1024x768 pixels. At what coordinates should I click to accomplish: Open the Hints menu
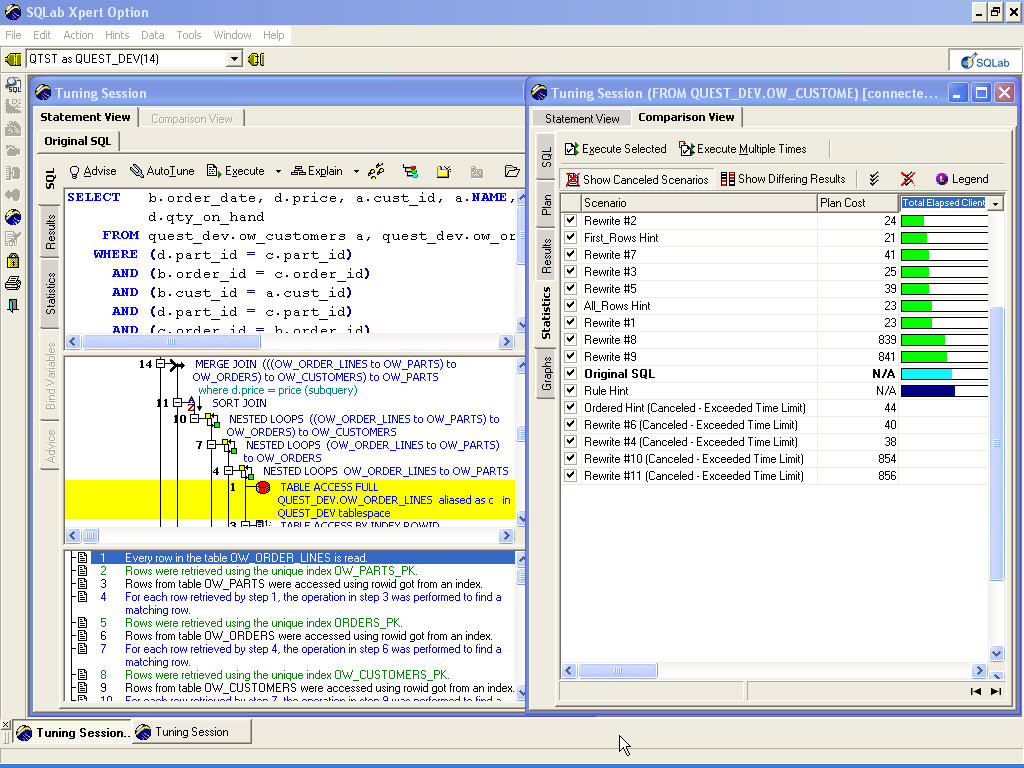(117, 35)
